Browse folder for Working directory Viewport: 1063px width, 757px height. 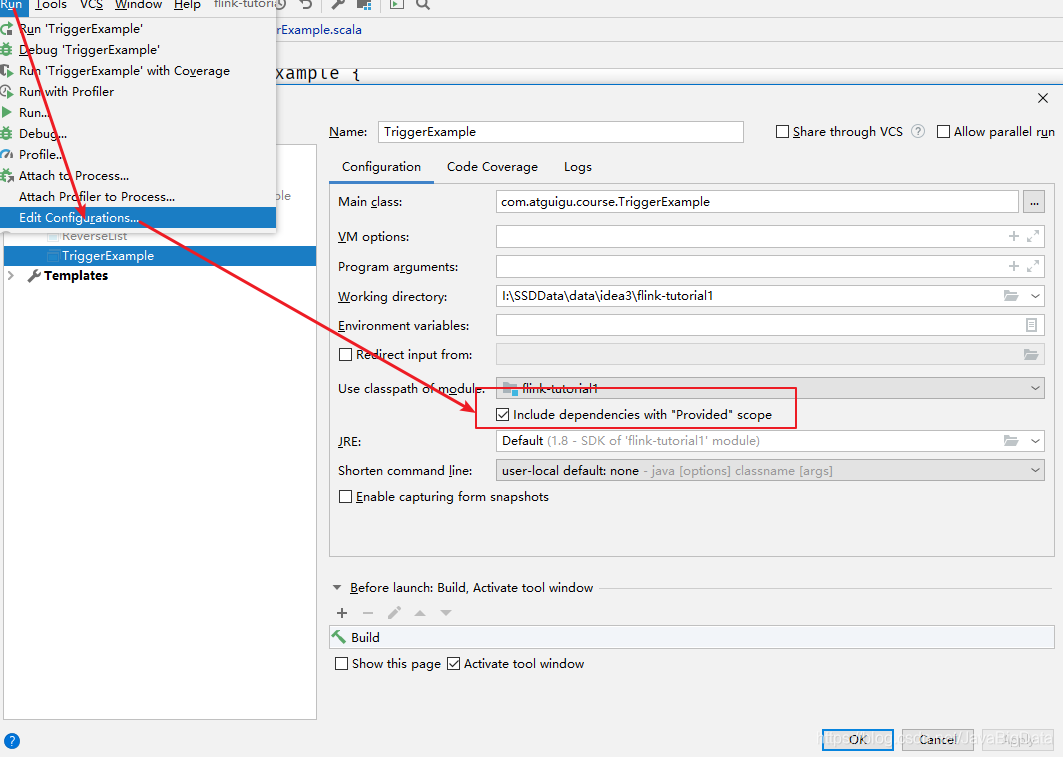click(x=1011, y=295)
